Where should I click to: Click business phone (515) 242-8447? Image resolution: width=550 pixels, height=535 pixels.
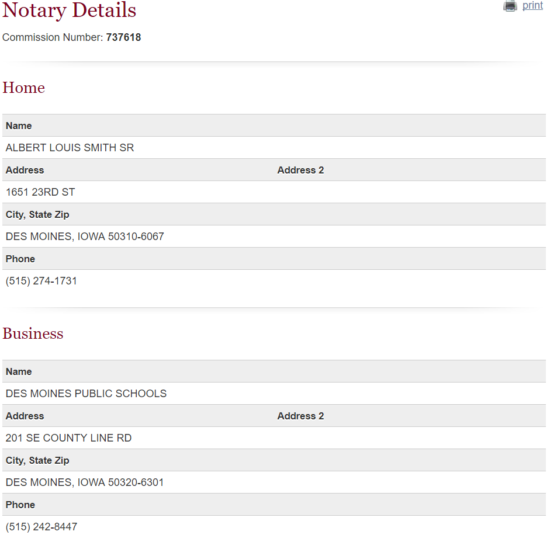[x=41, y=527]
